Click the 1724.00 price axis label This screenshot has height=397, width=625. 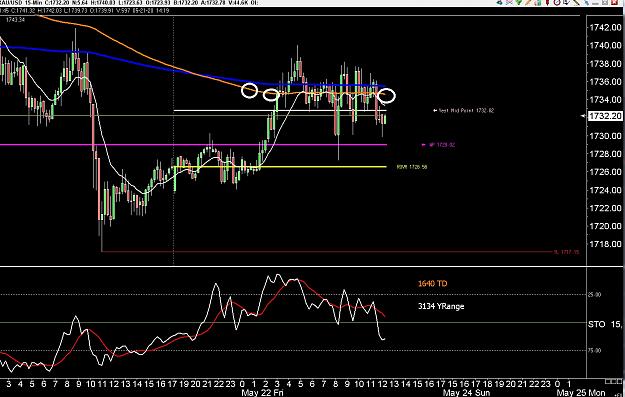coord(605,190)
